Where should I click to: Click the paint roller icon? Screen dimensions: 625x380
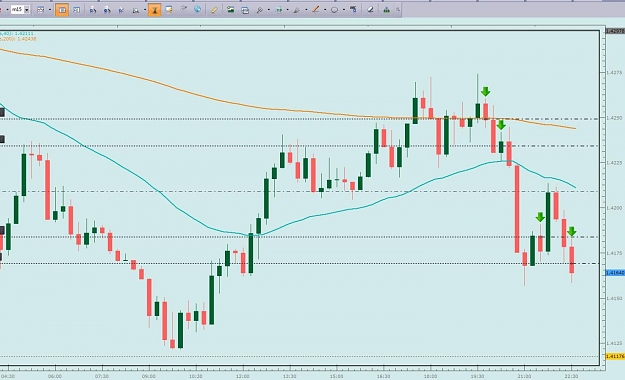pyautogui.click(x=353, y=10)
